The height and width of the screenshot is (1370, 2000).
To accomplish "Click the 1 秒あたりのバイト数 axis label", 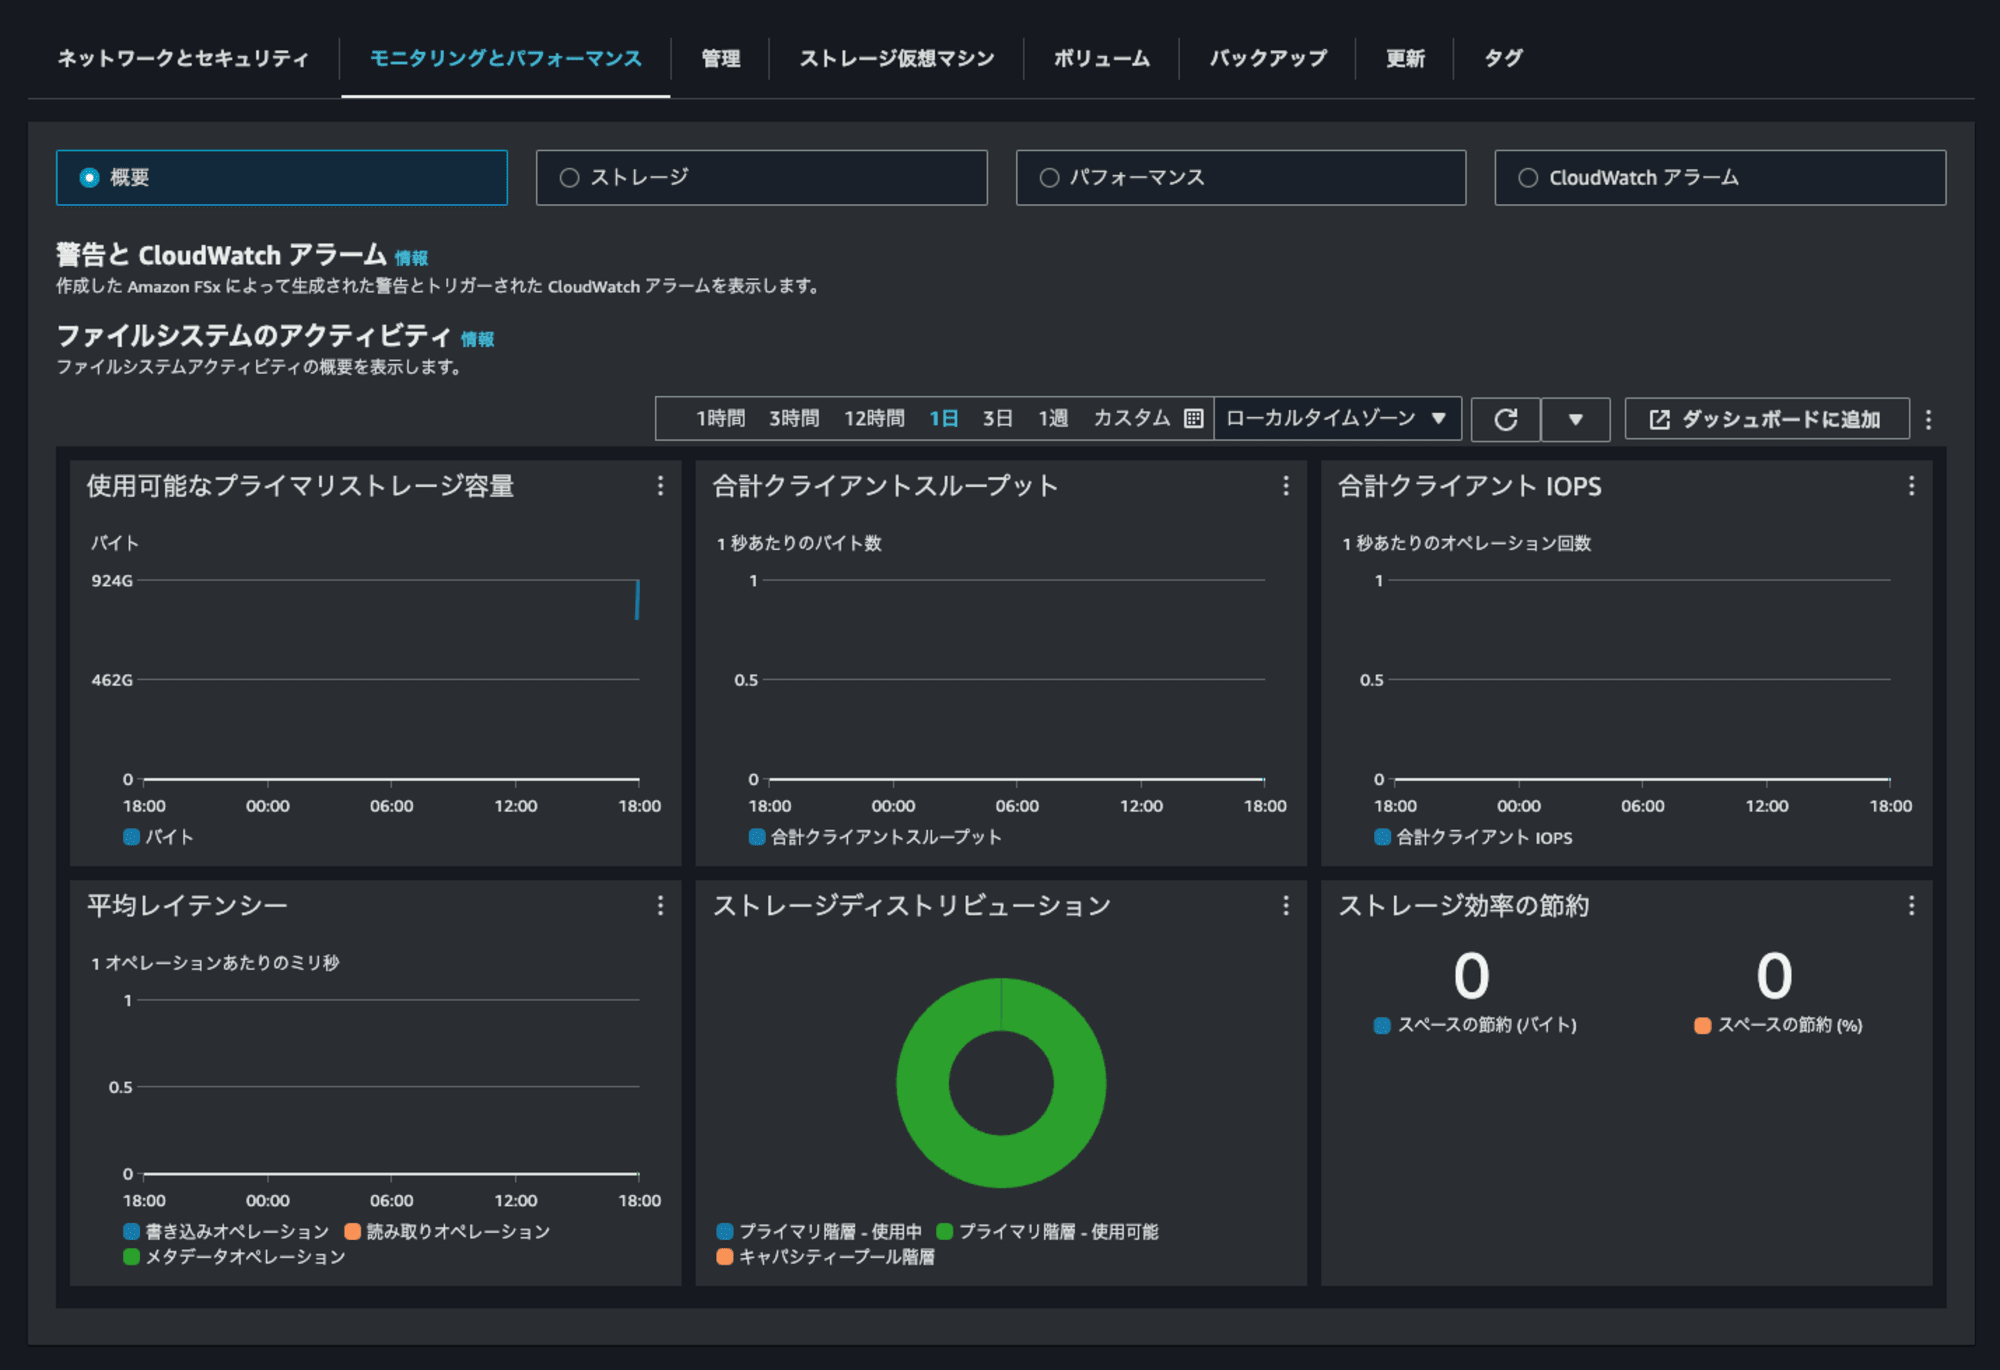I will (799, 543).
